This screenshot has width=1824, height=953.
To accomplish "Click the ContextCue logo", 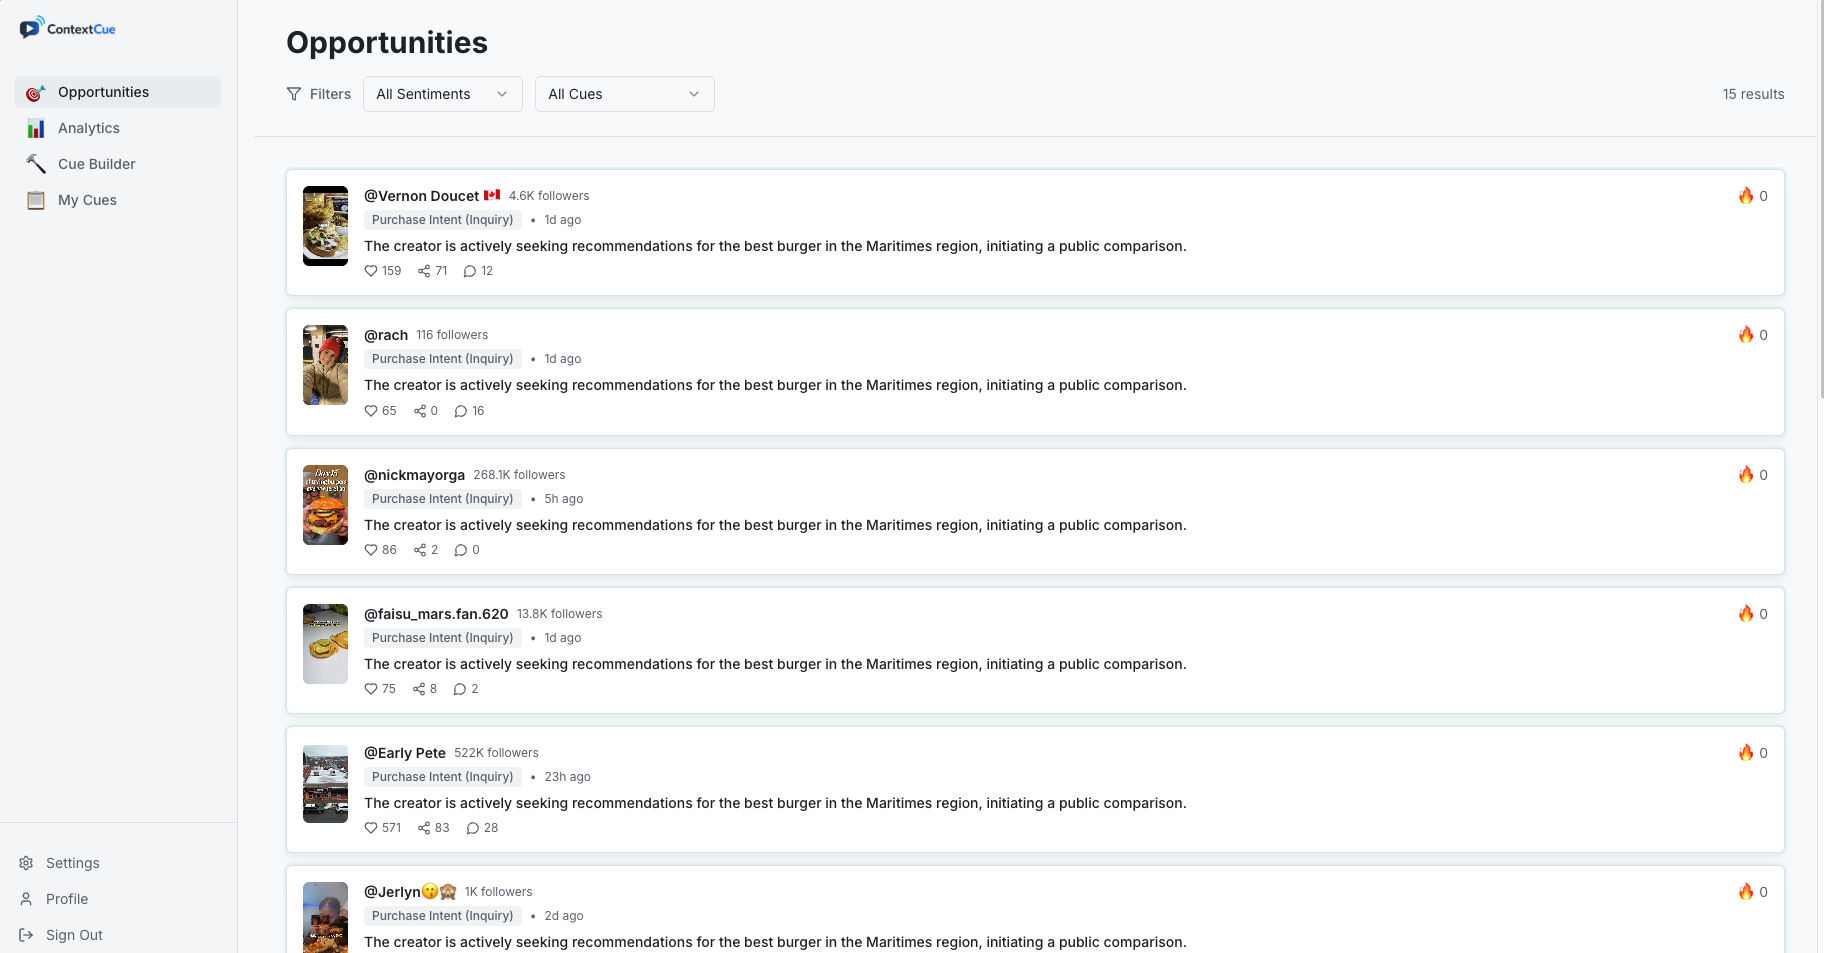I will coord(67,27).
